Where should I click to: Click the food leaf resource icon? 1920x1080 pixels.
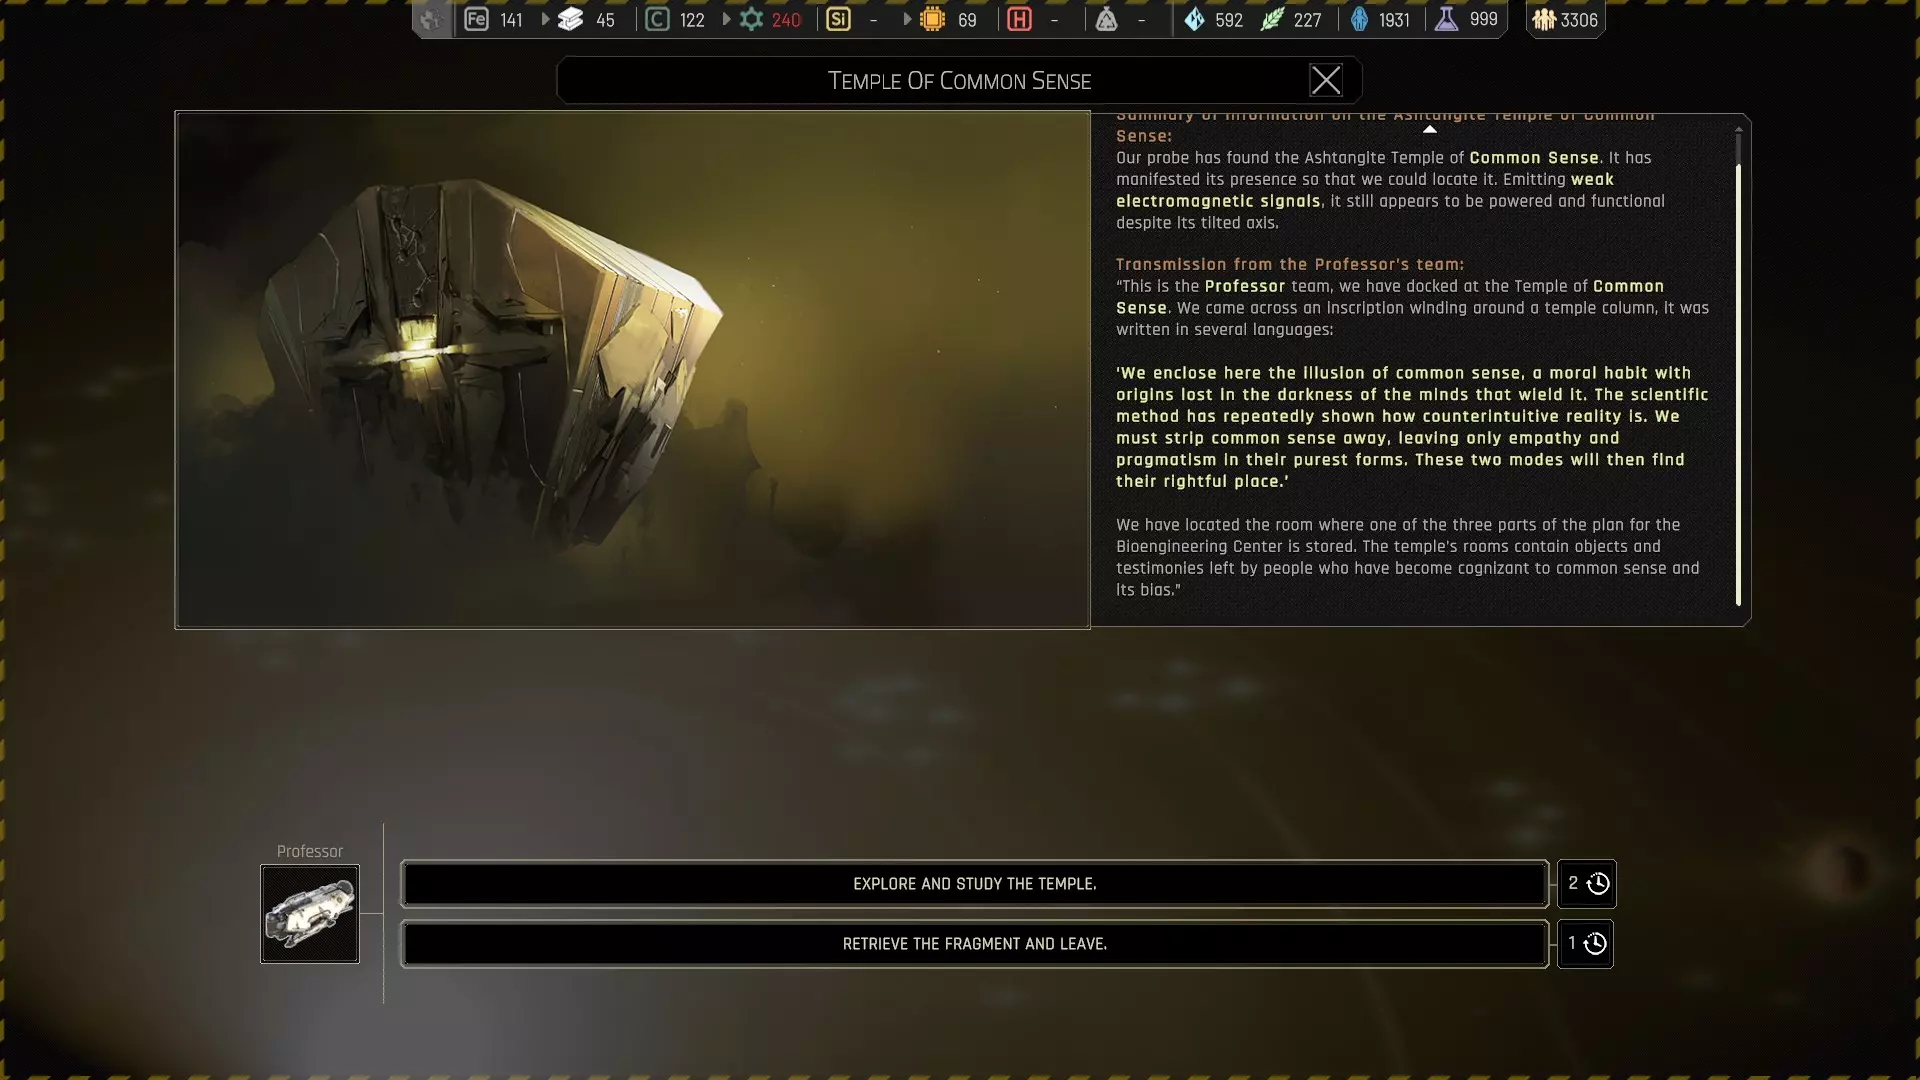[1271, 19]
